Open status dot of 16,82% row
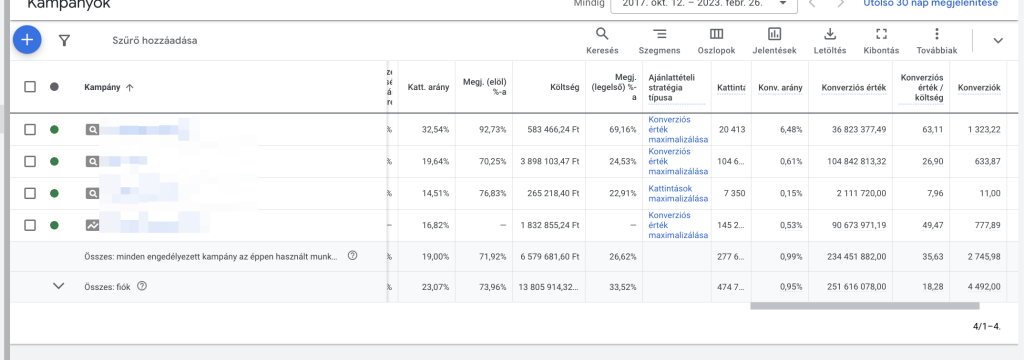This screenshot has height=360, width=1024. click(54, 225)
